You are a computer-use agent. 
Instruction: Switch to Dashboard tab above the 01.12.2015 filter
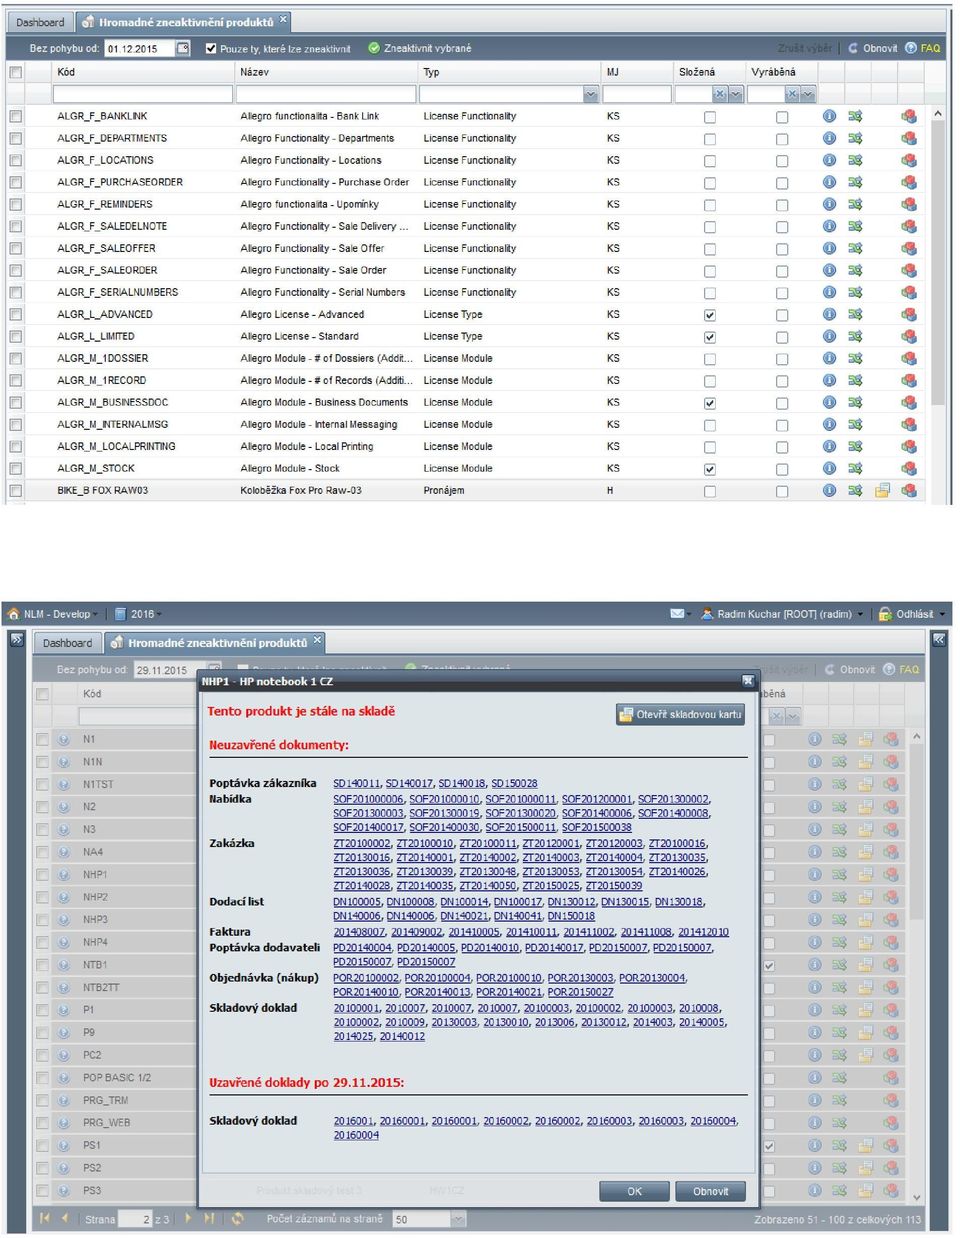[x=41, y=22]
